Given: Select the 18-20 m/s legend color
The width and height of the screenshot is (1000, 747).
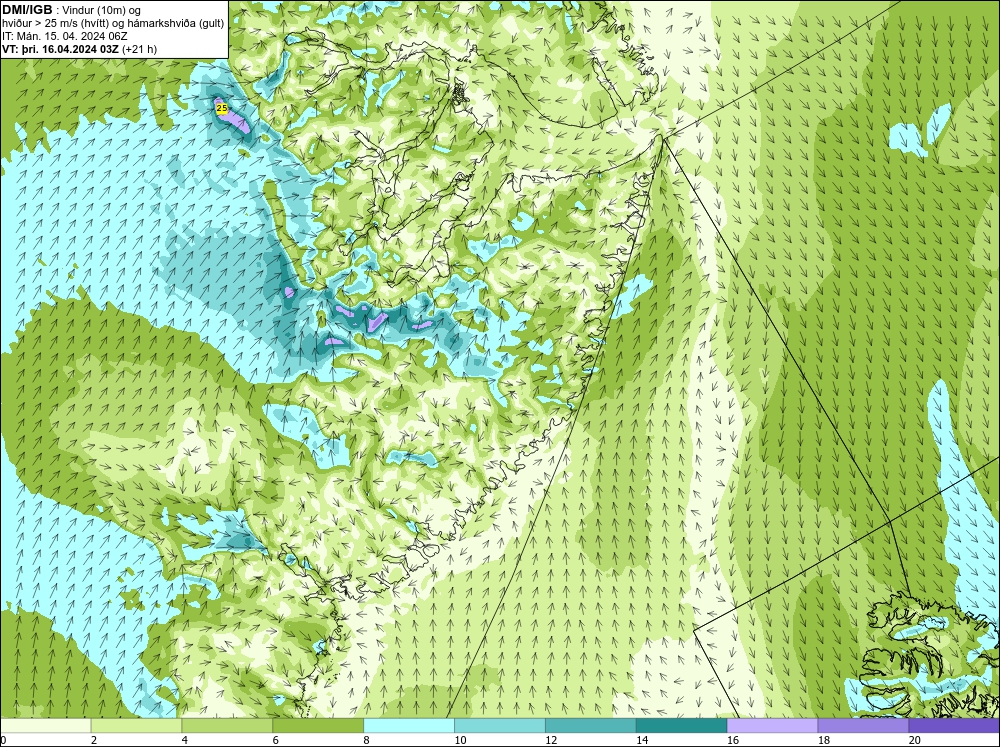Looking at the screenshot, I should (x=864, y=726).
